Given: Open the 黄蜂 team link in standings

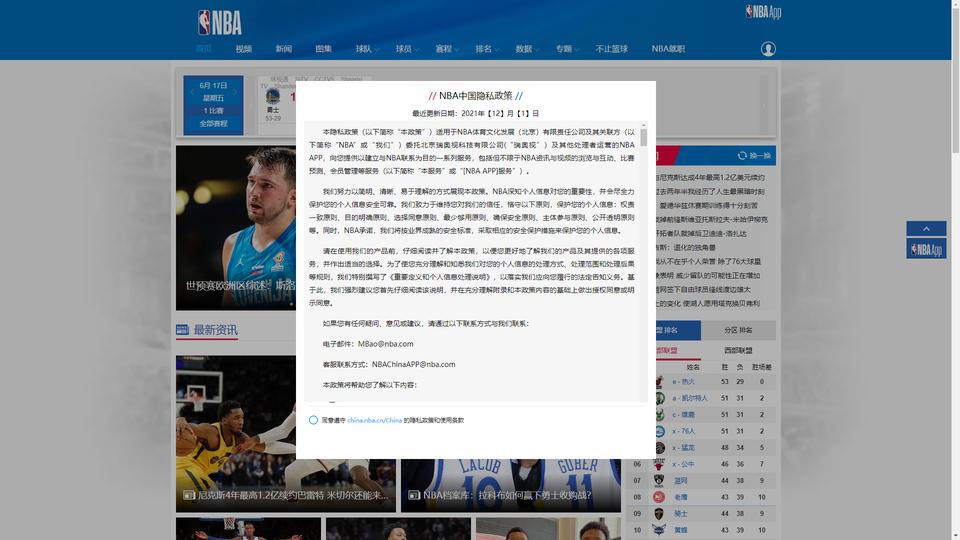Looking at the screenshot, I should point(681,530).
